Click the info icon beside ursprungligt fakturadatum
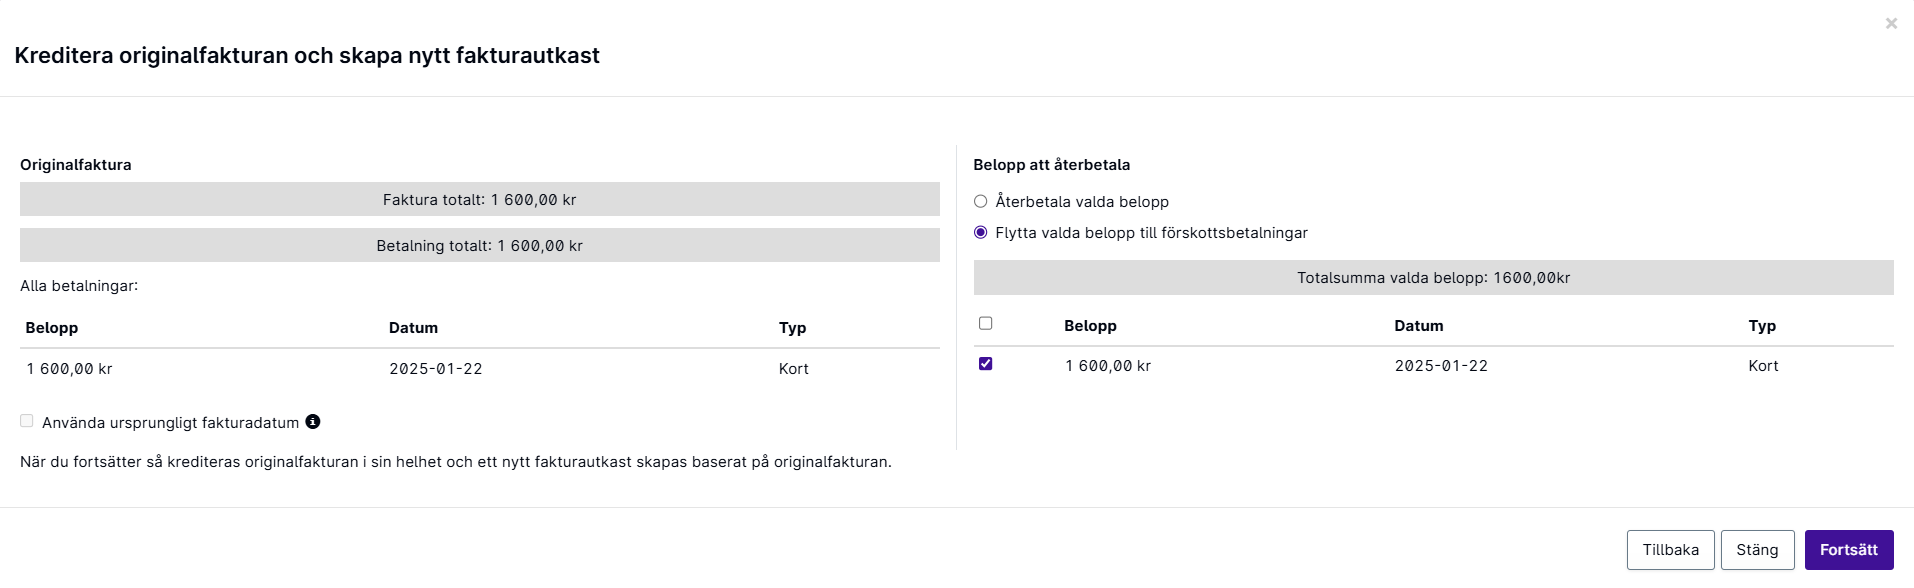 click(x=313, y=422)
